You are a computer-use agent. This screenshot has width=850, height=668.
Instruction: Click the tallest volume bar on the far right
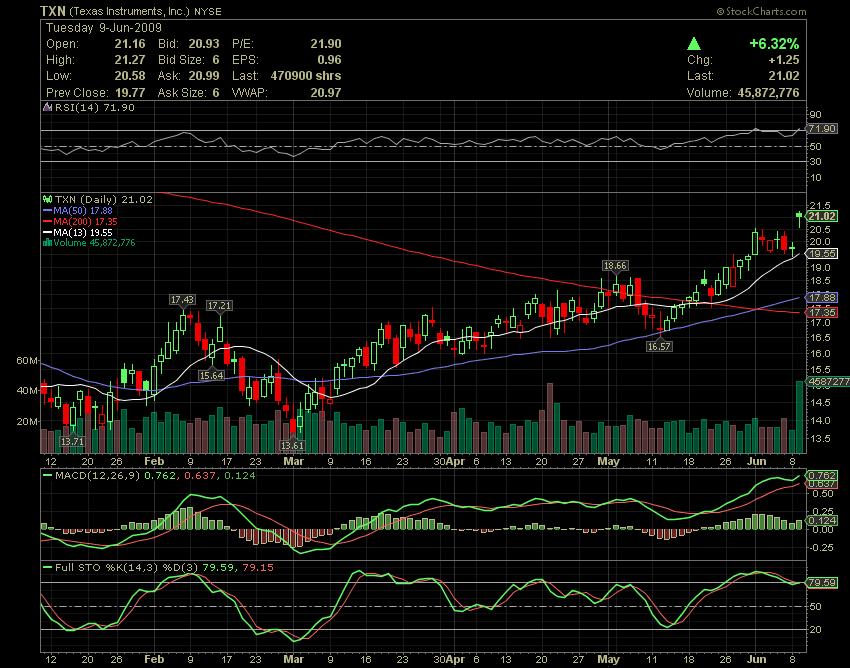tap(799, 416)
